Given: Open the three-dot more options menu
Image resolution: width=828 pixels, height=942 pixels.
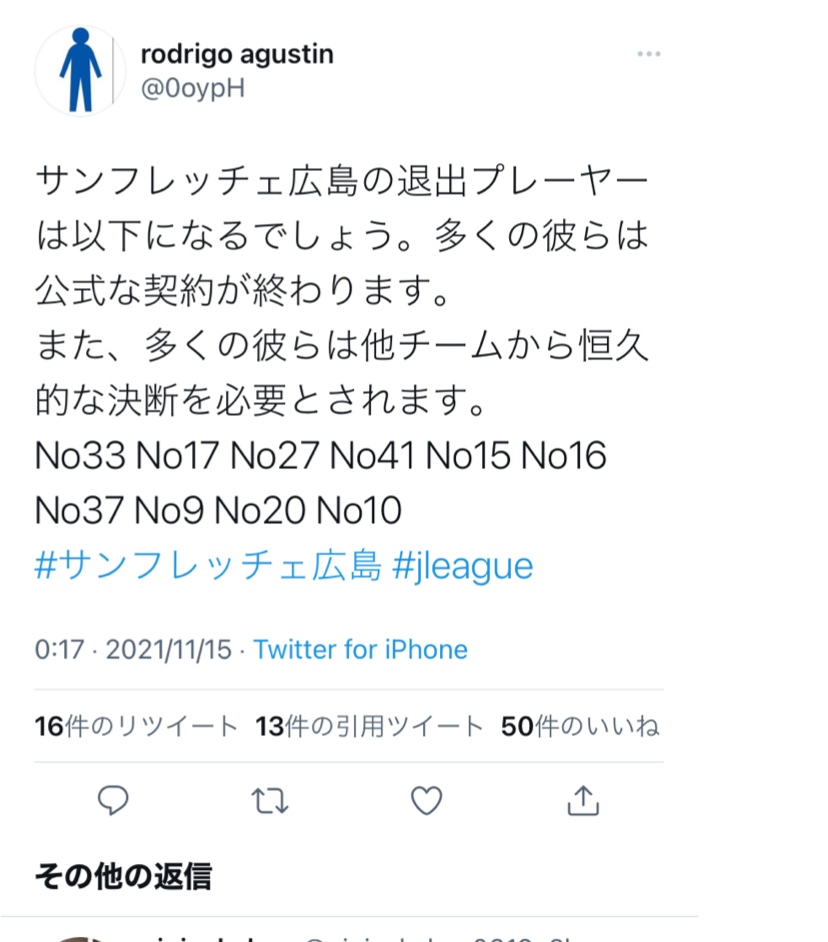Looking at the screenshot, I should [649, 54].
